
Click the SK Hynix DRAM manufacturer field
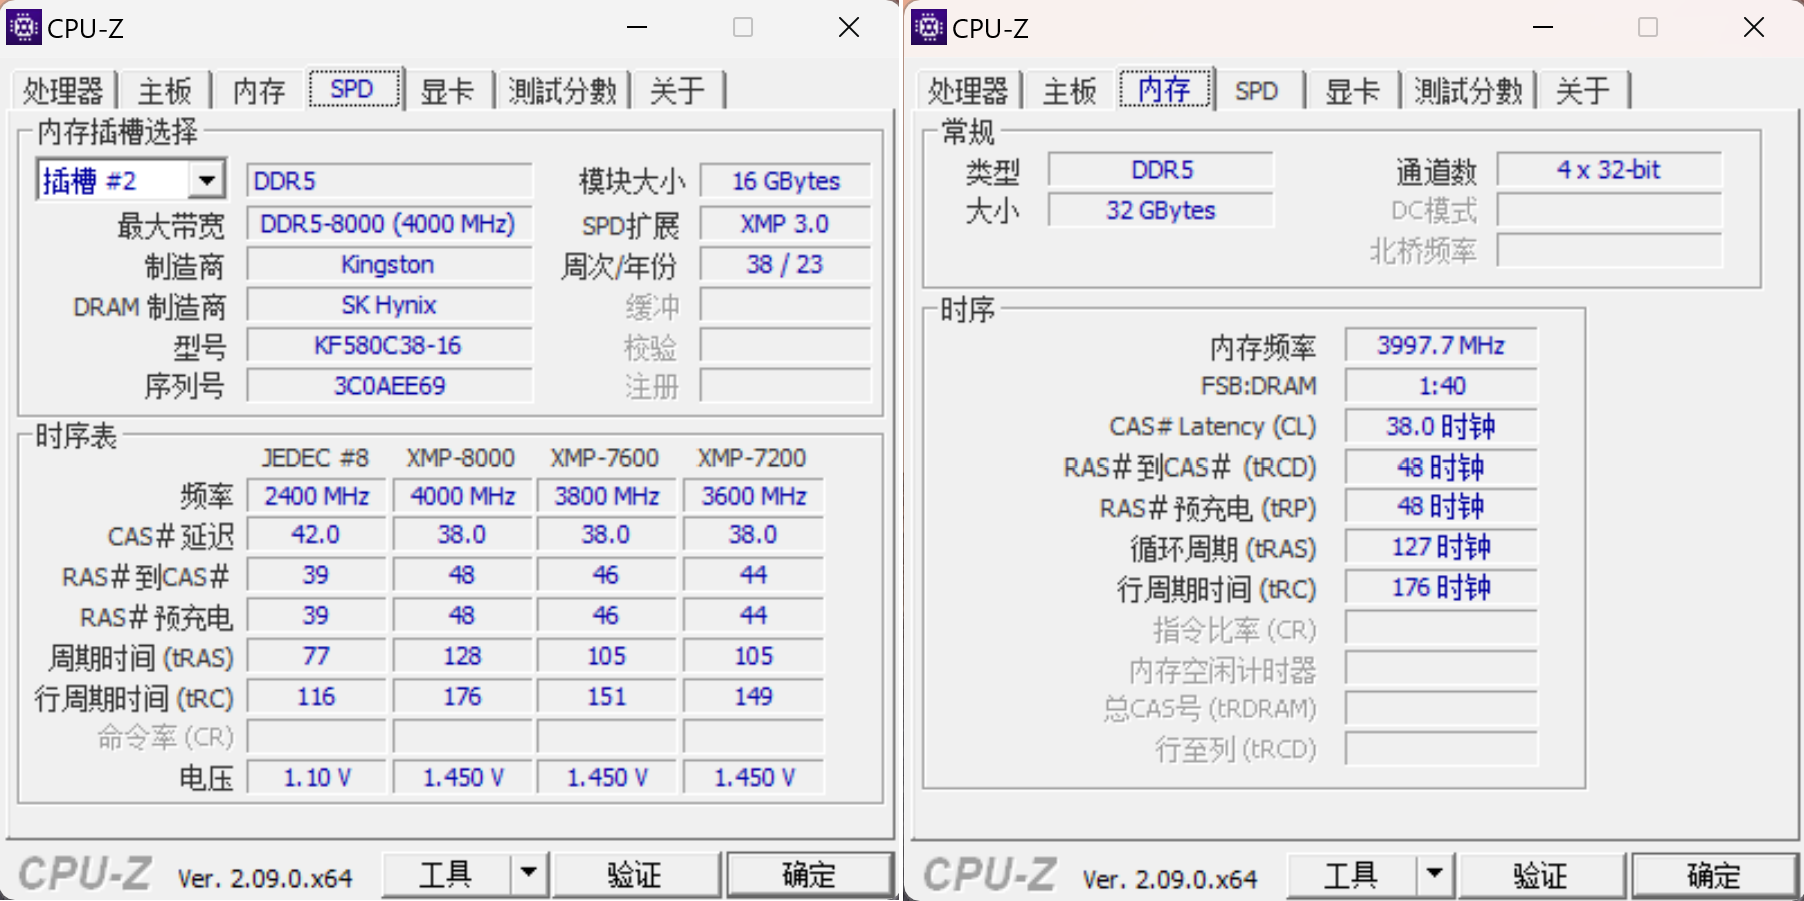389,305
